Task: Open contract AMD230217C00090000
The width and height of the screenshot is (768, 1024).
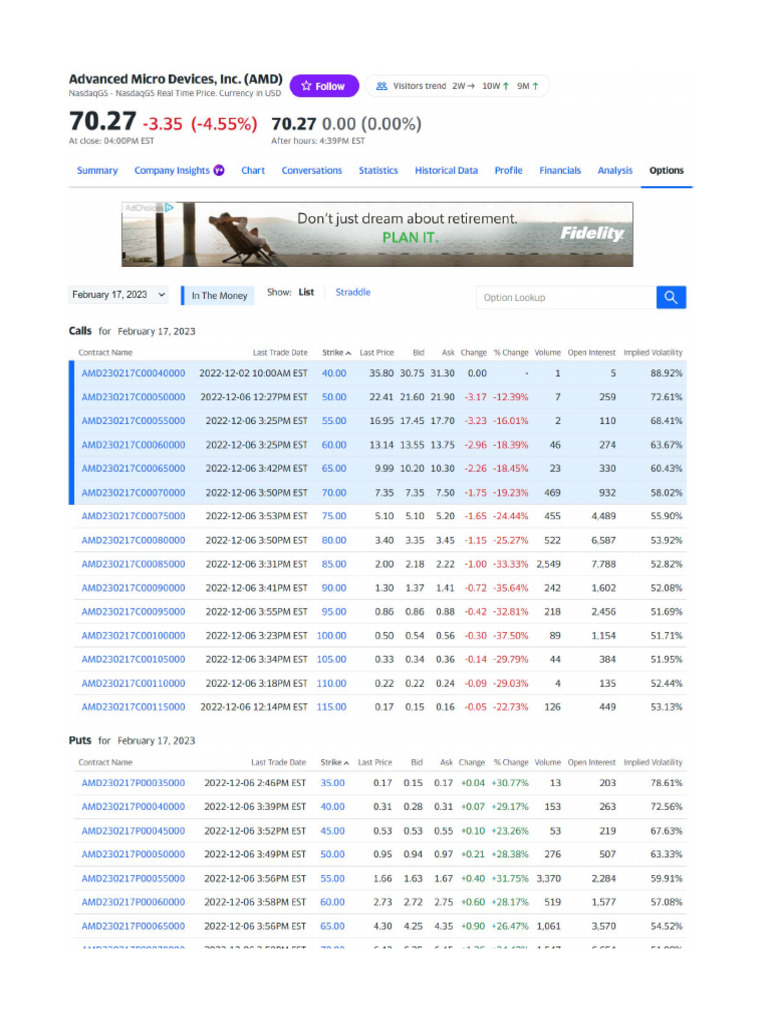Action: click(x=133, y=588)
